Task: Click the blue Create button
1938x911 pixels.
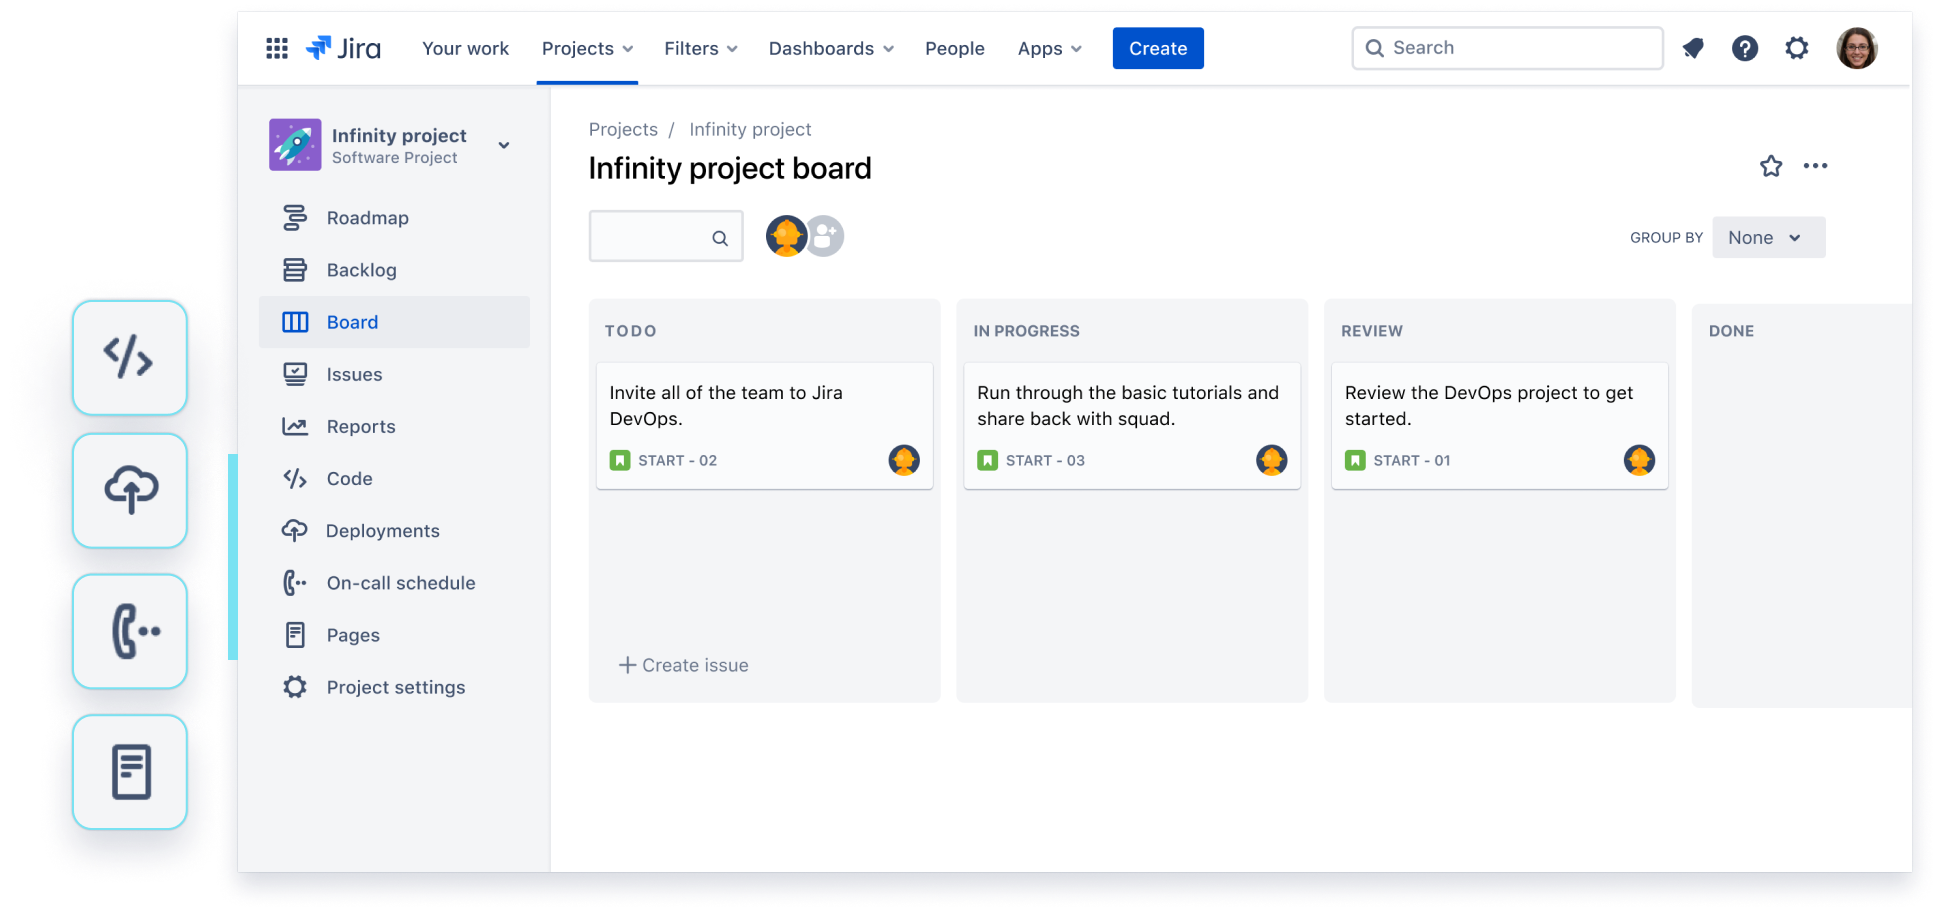Action: click(1157, 47)
